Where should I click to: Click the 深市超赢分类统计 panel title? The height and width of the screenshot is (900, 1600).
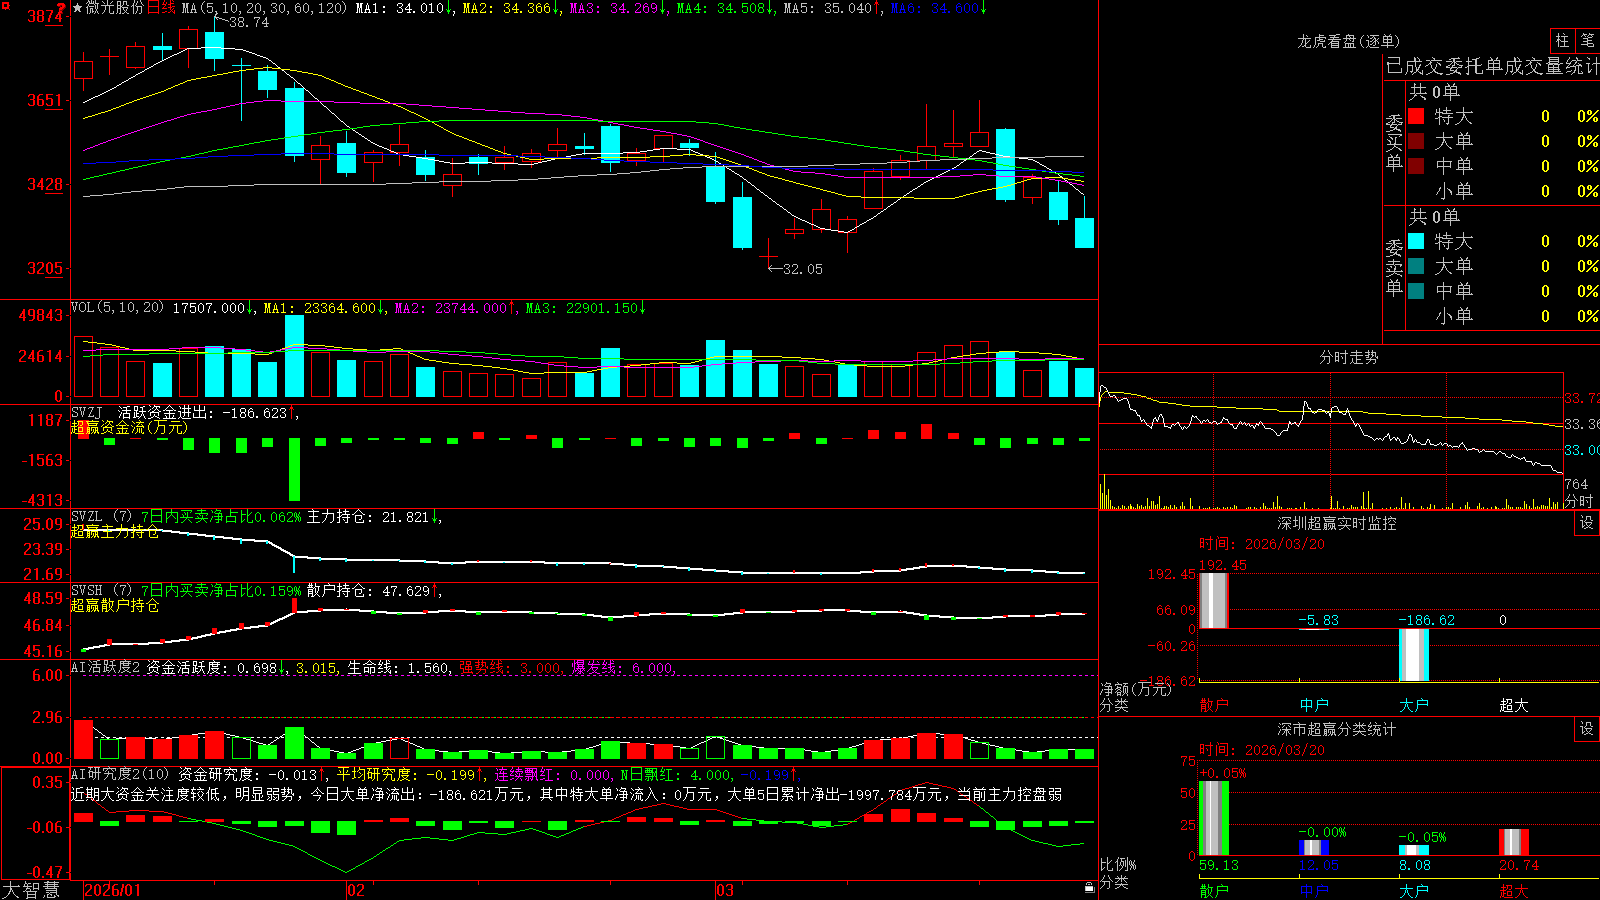1337,729
